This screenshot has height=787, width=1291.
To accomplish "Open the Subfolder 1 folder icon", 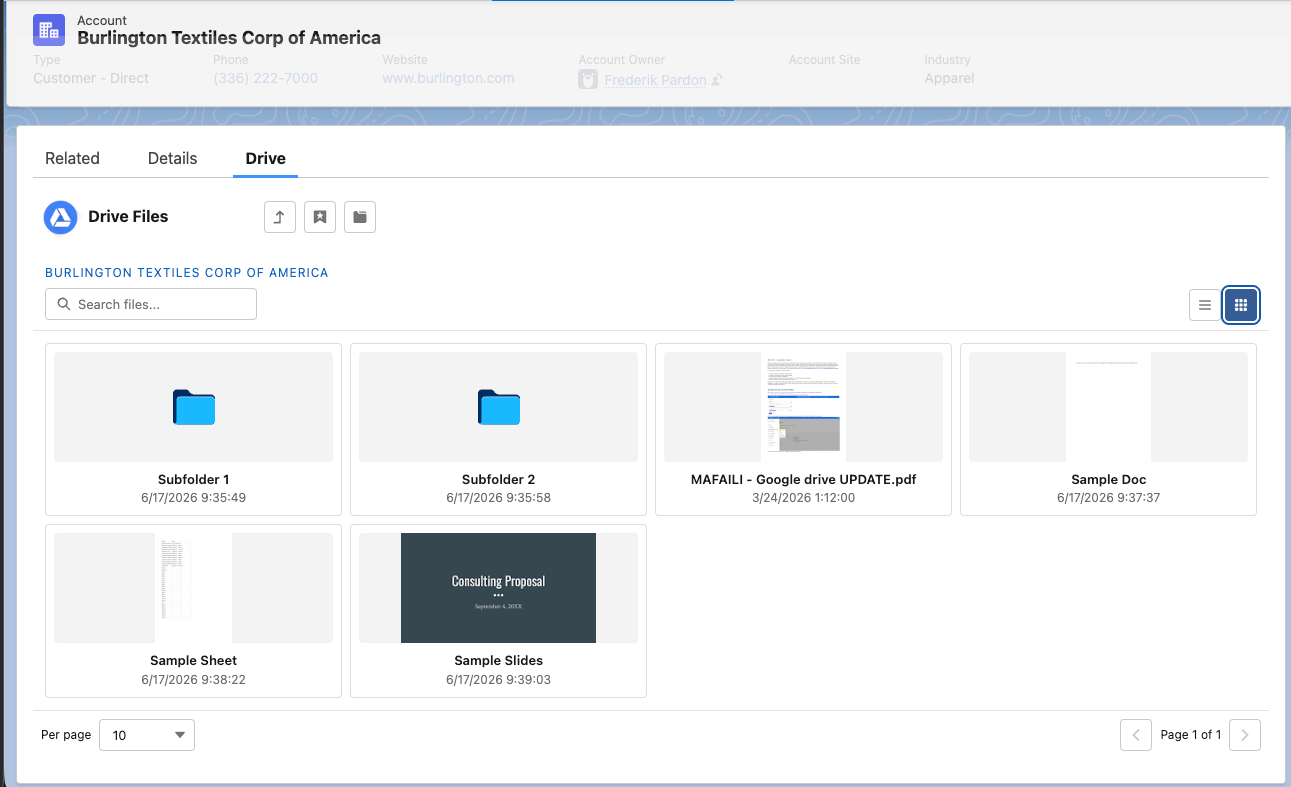I will (x=194, y=407).
